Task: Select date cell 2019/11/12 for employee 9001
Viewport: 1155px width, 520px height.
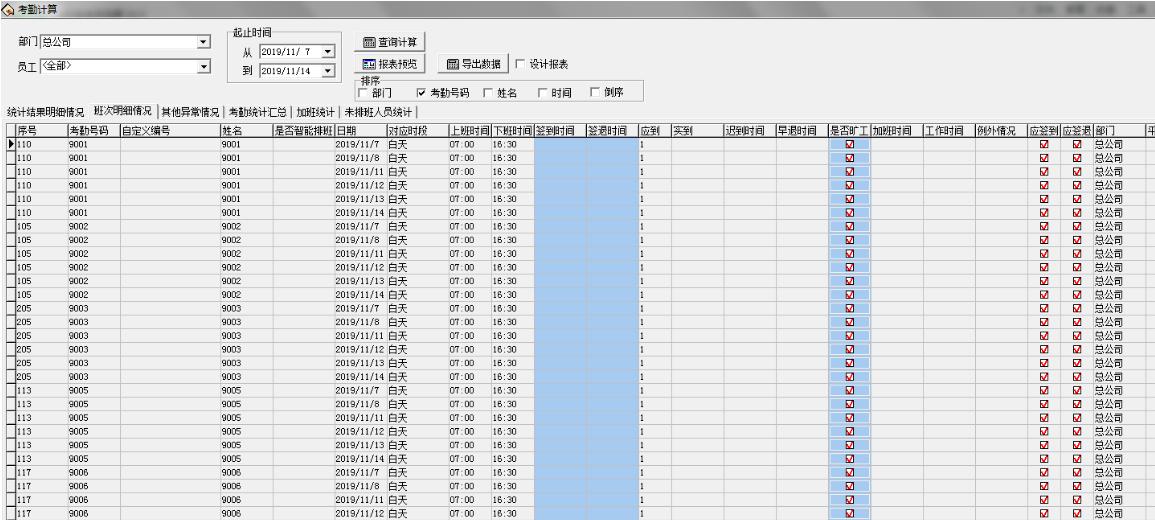Action: tap(360, 186)
